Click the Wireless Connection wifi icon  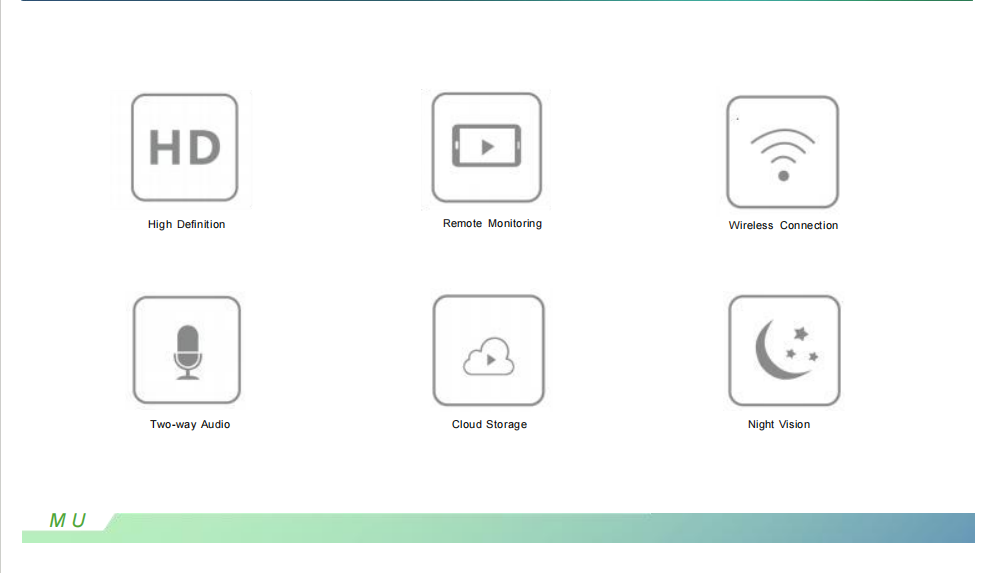783,152
